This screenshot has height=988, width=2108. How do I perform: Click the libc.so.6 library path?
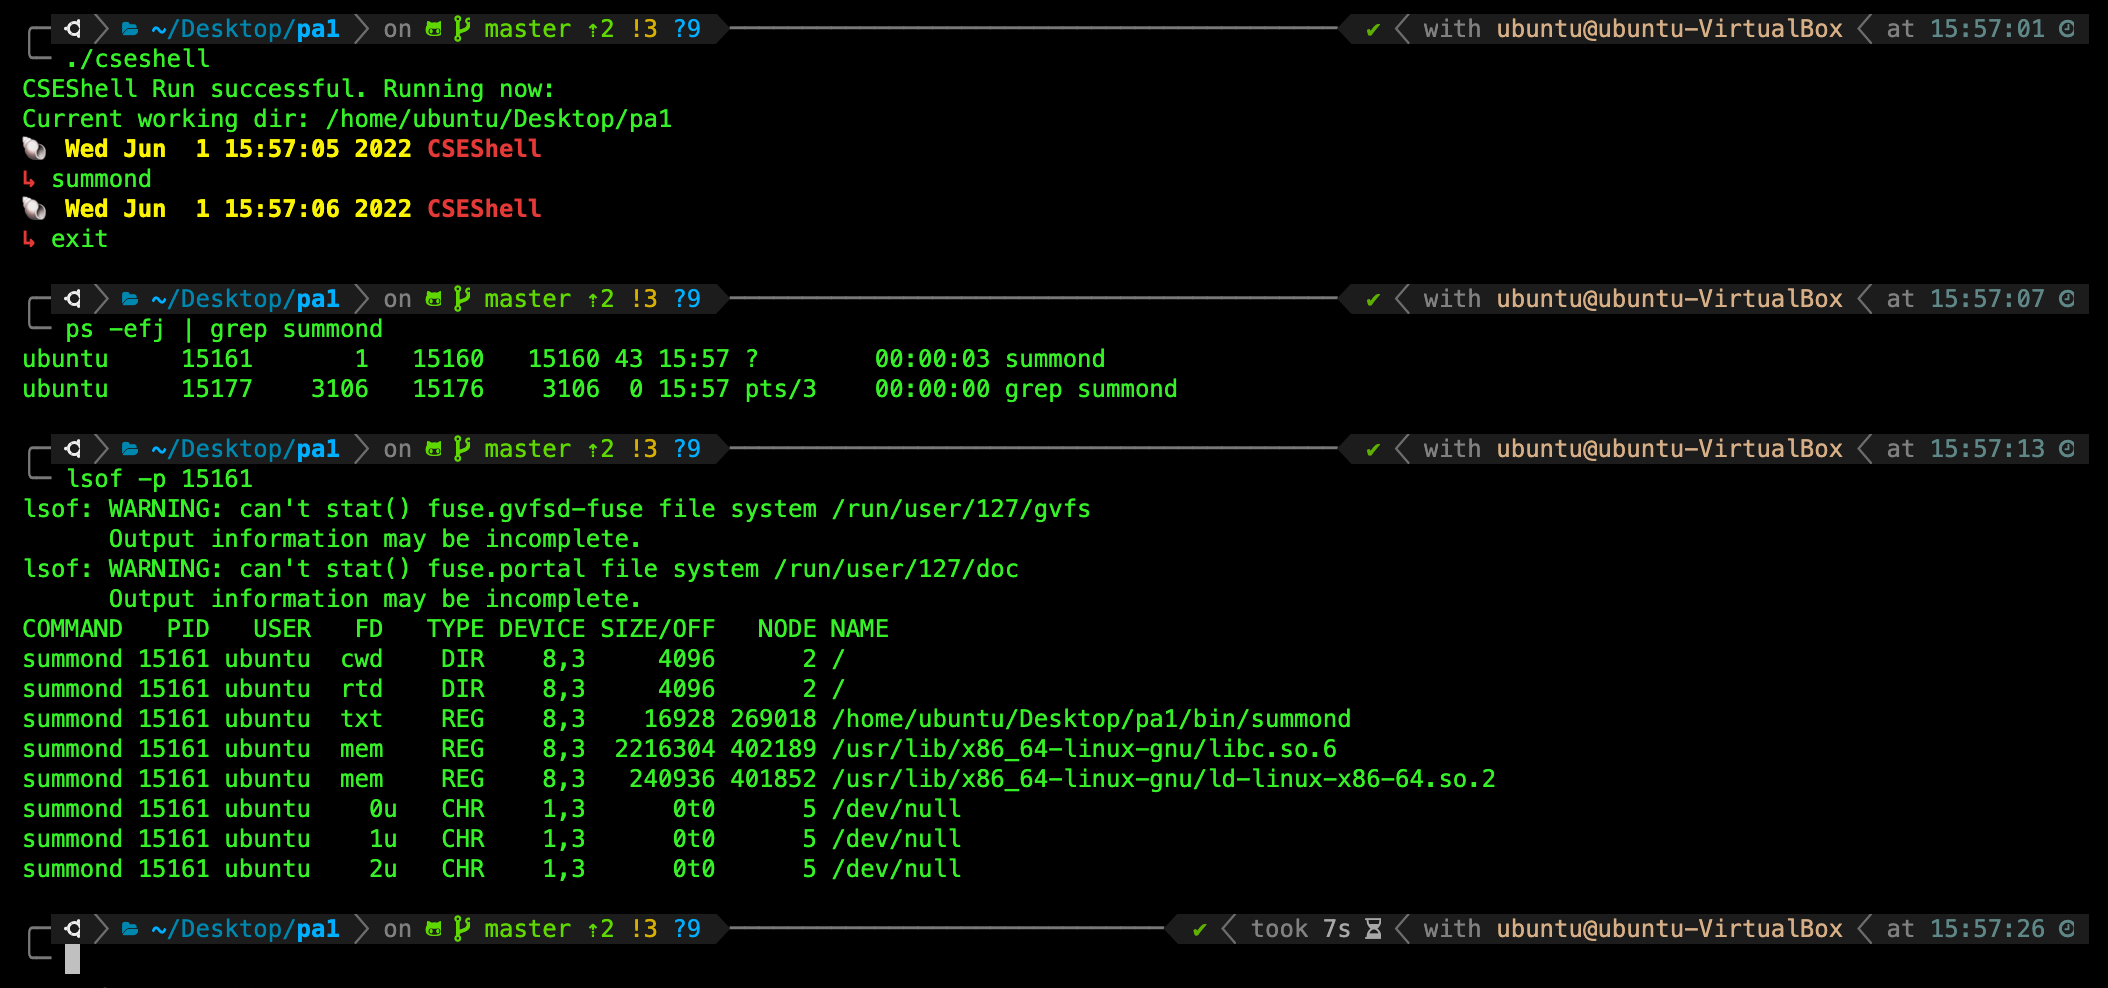pyautogui.click(x=1083, y=749)
